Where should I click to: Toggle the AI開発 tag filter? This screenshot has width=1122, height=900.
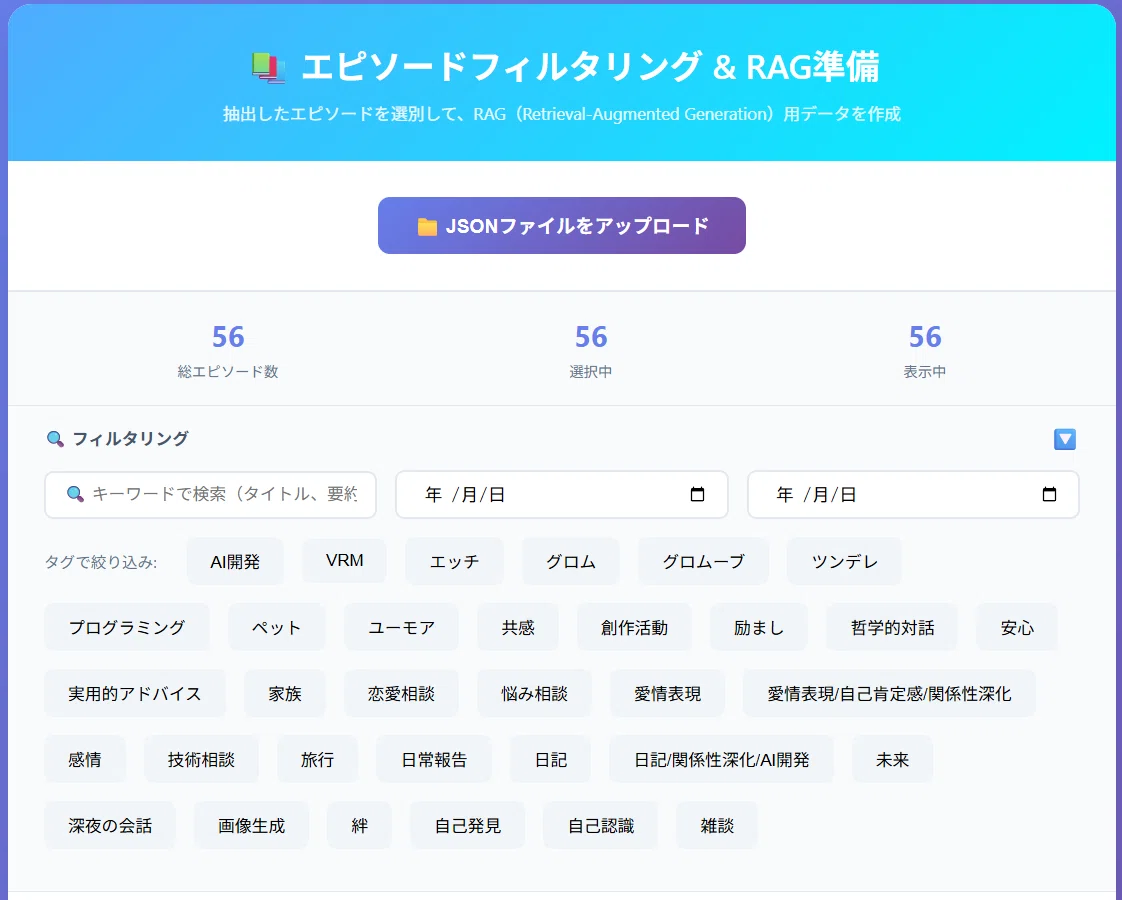pos(235,562)
